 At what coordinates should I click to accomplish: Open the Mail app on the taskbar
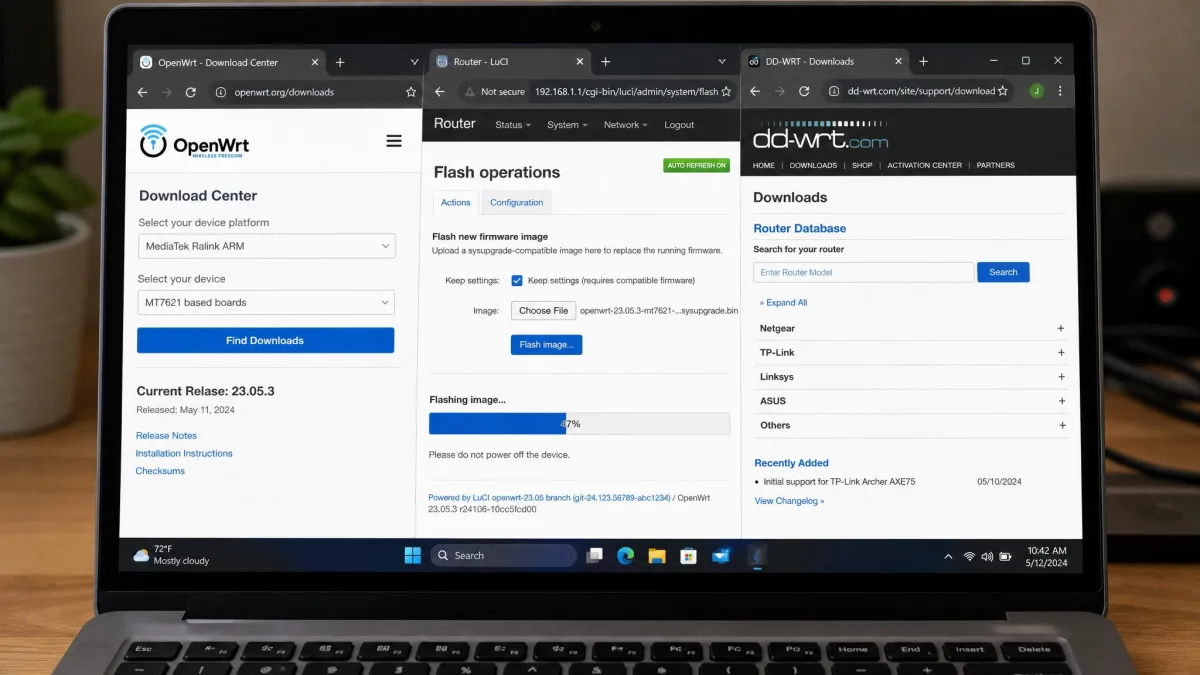click(720, 555)
